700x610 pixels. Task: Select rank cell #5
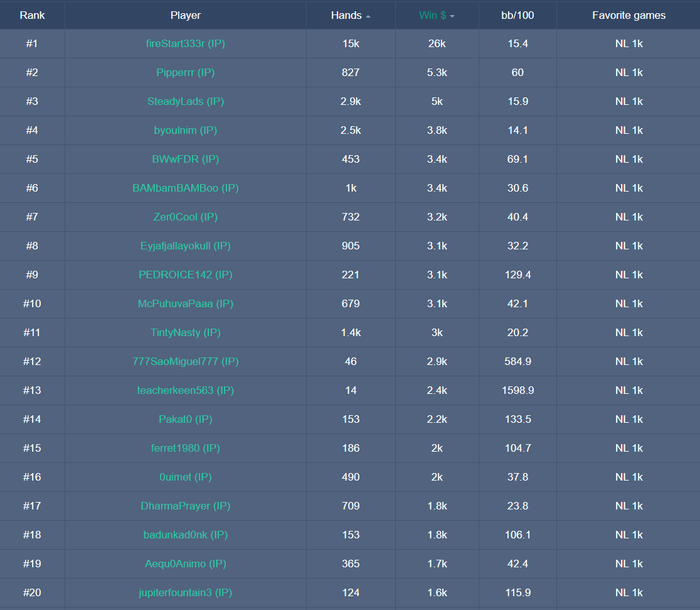click(32, 159)
